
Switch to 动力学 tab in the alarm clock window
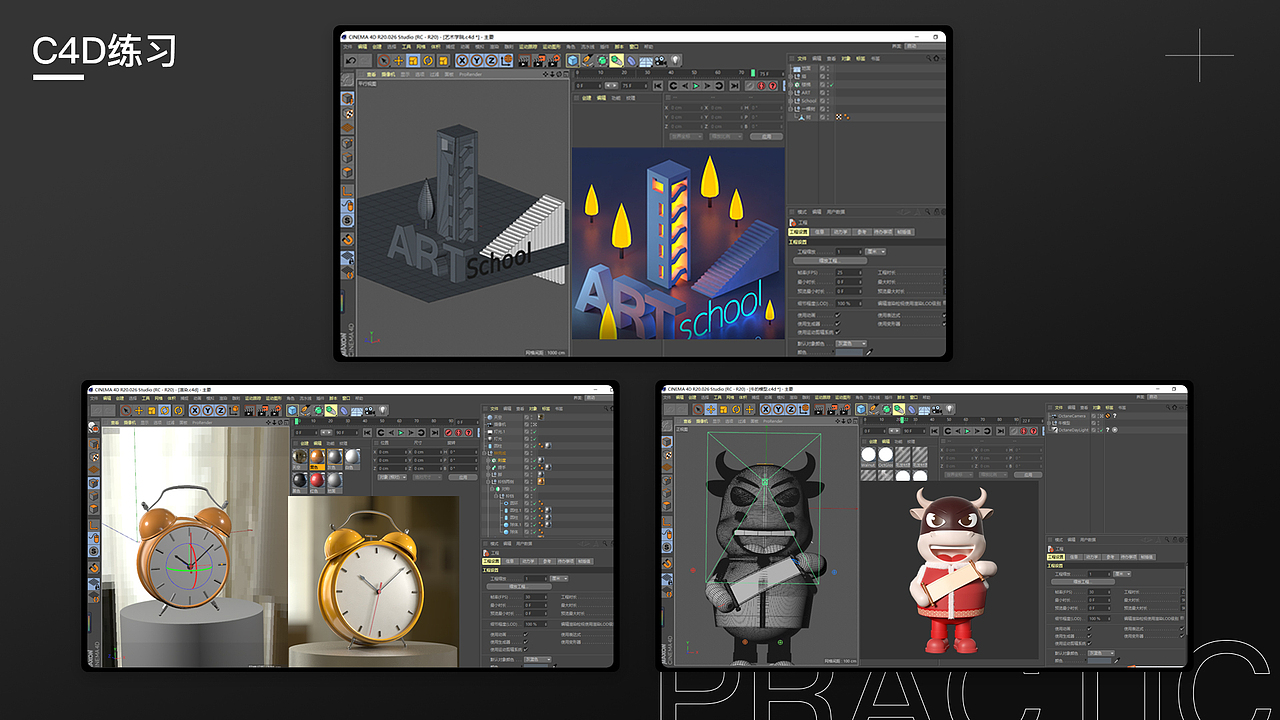coord(529,561)
